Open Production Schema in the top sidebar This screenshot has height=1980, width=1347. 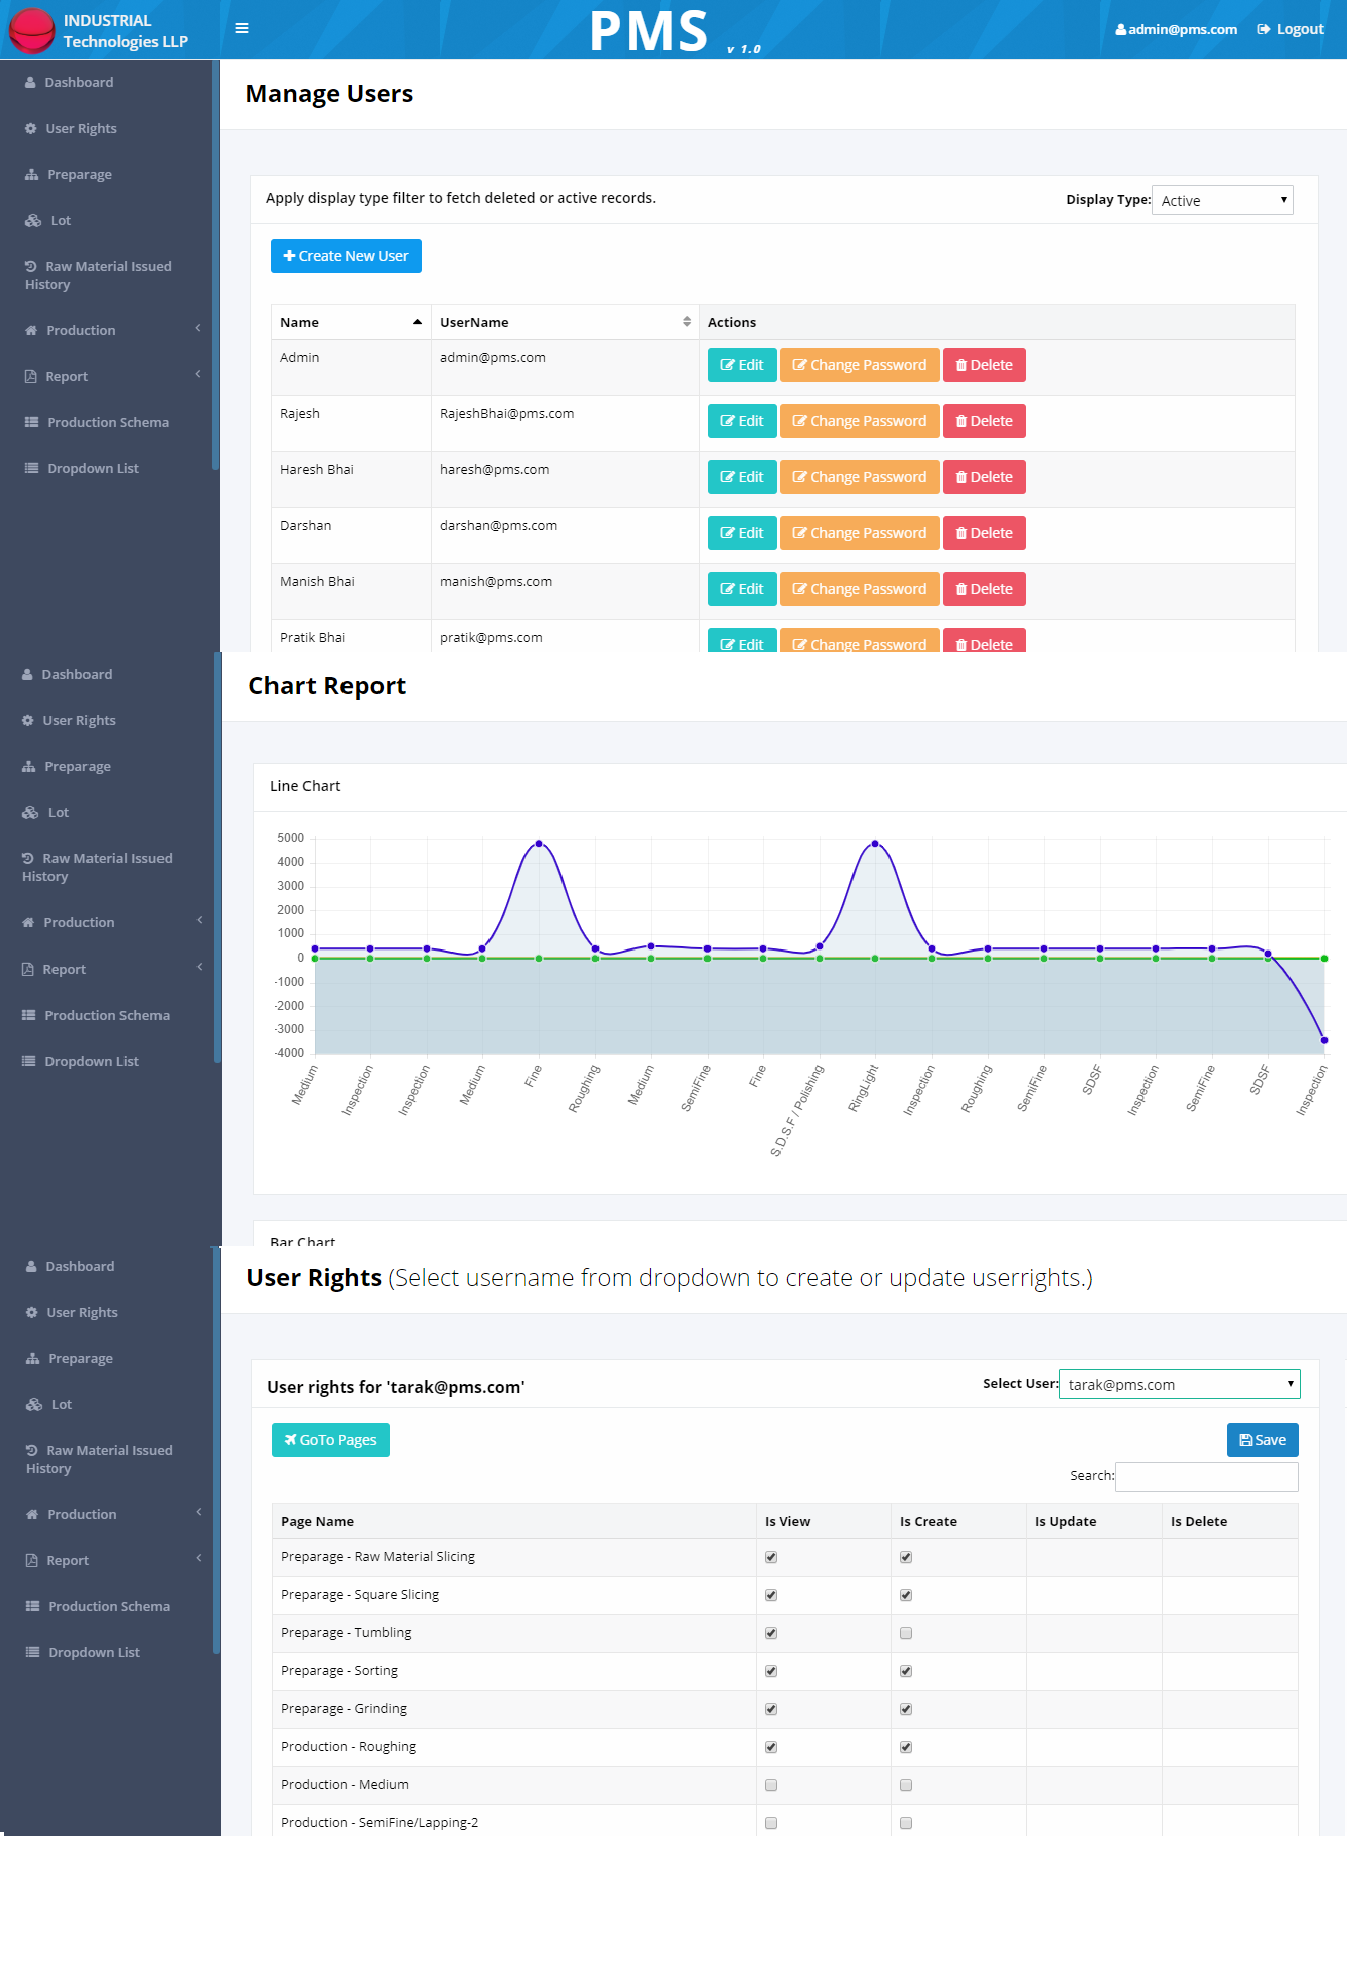107,422
